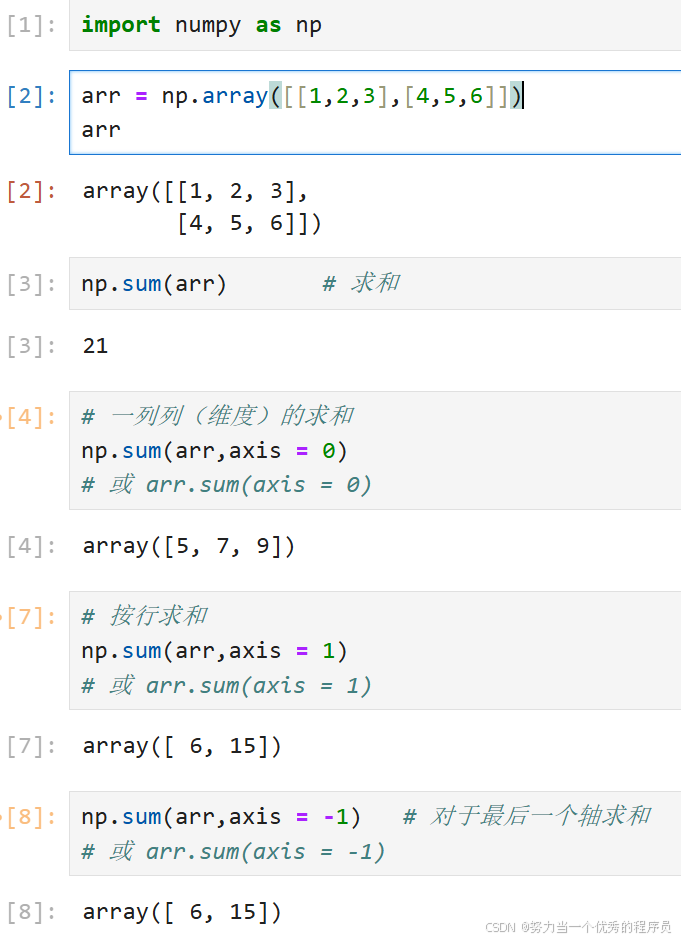This screenshot has width=681, height=941.
Task: Click the second line arr in cell [2]
Action: 101,130
